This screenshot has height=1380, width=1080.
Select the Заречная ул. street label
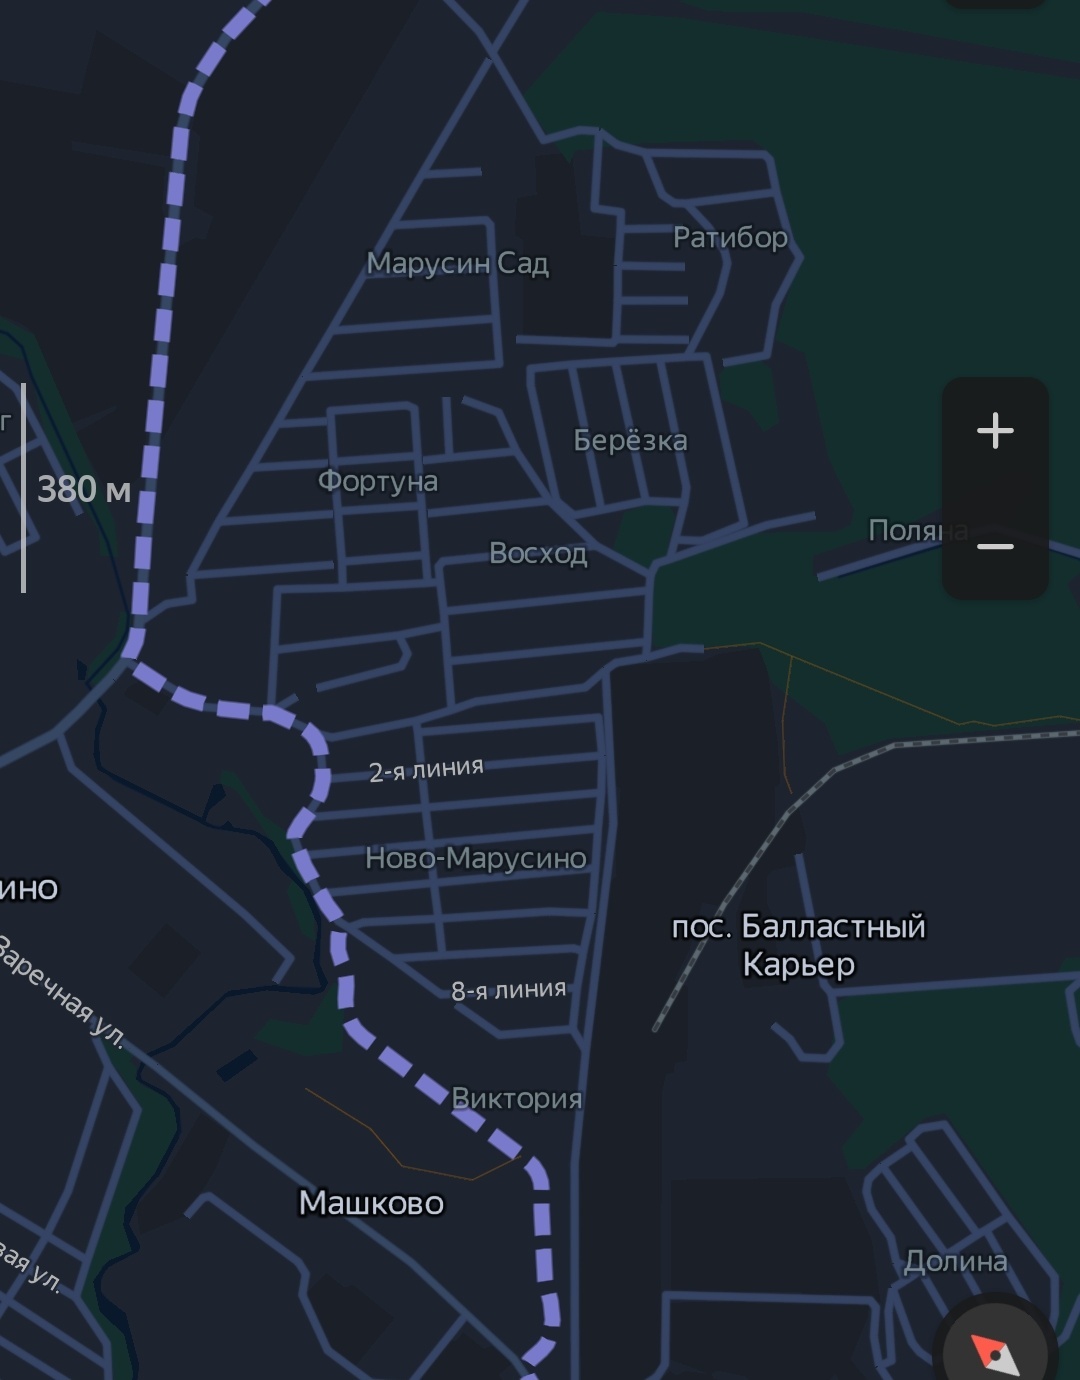pos(60,993)
